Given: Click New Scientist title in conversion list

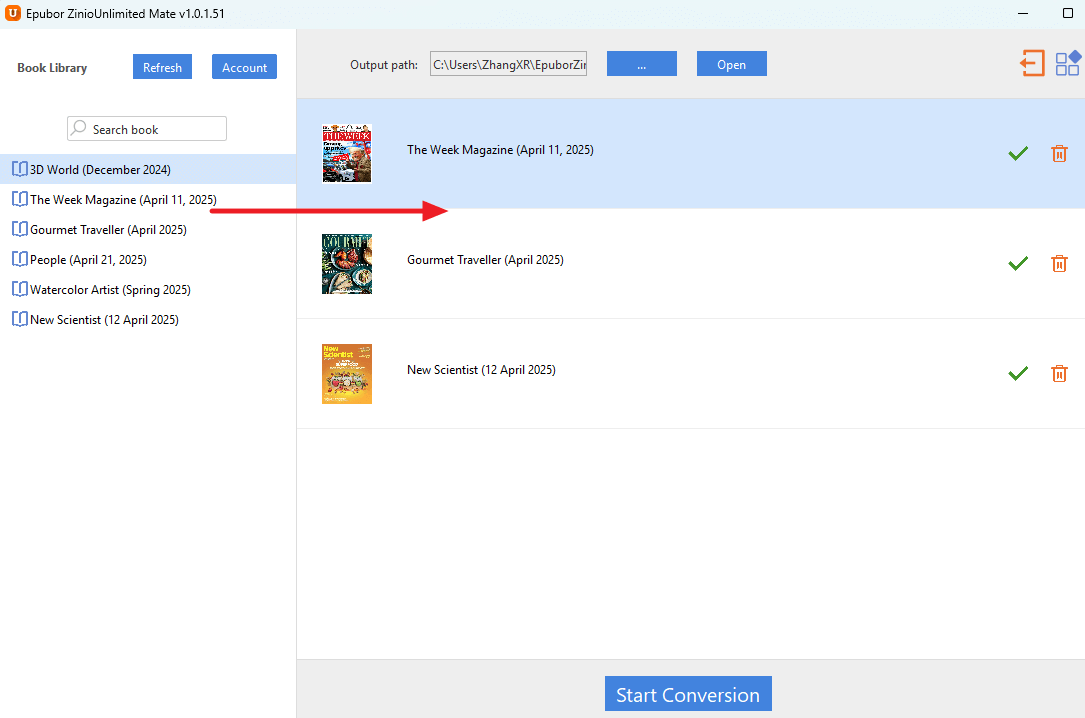Looking at the screenshot, I should [481, 369].
